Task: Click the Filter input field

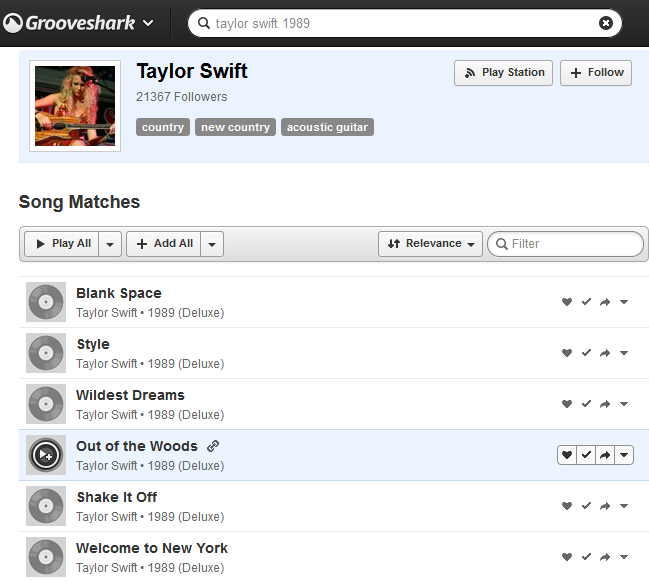Action: click(565, 244)
